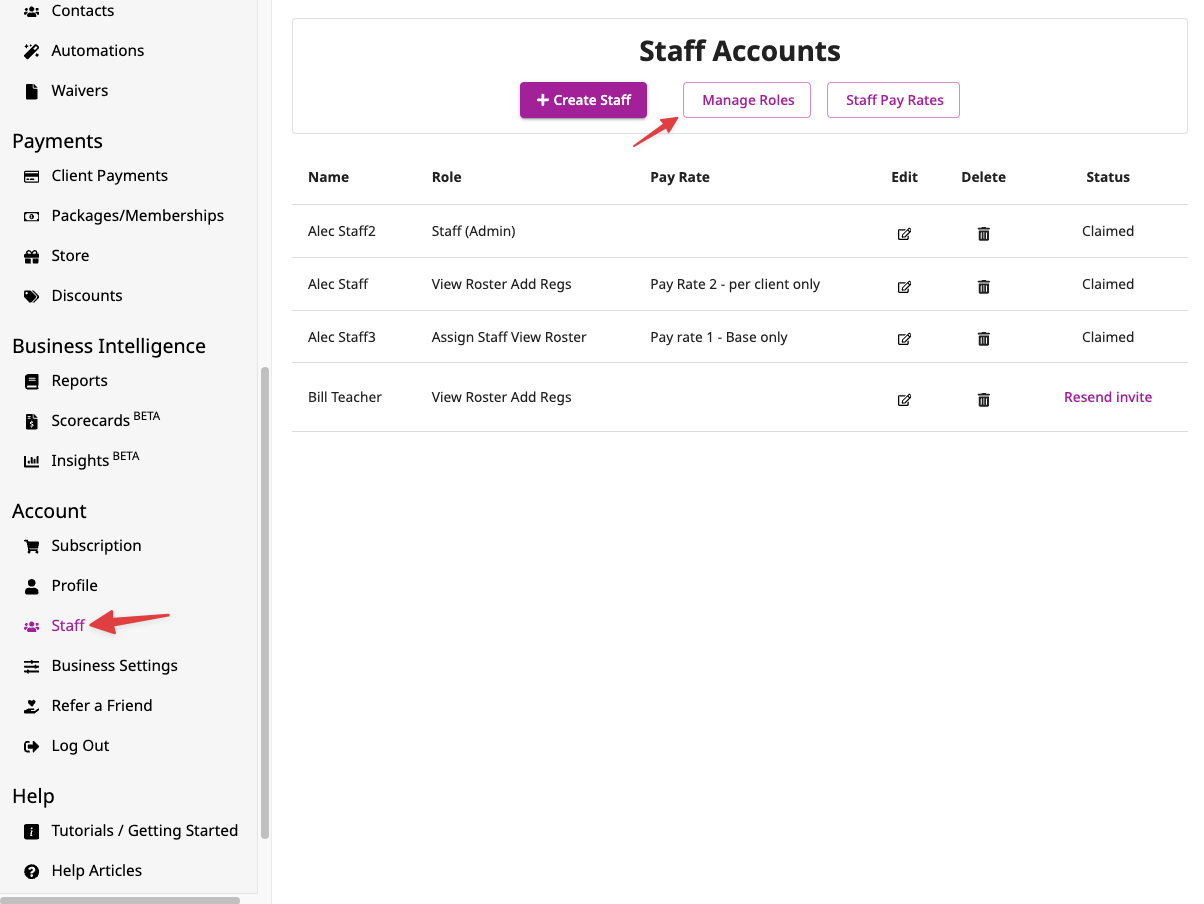Delete Alec Staff3 with trash icon

tap(984, 338)
